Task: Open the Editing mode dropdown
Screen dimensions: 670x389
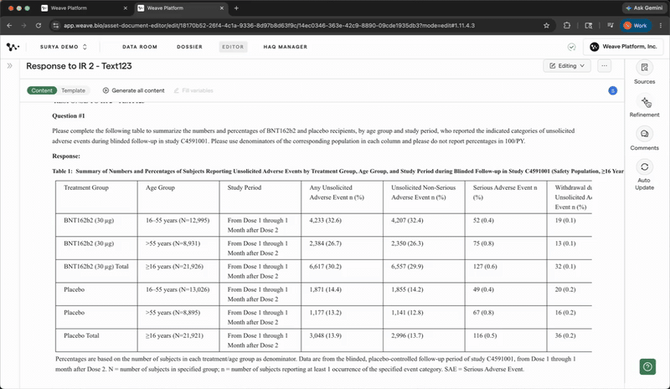Action: click(567, 66)
